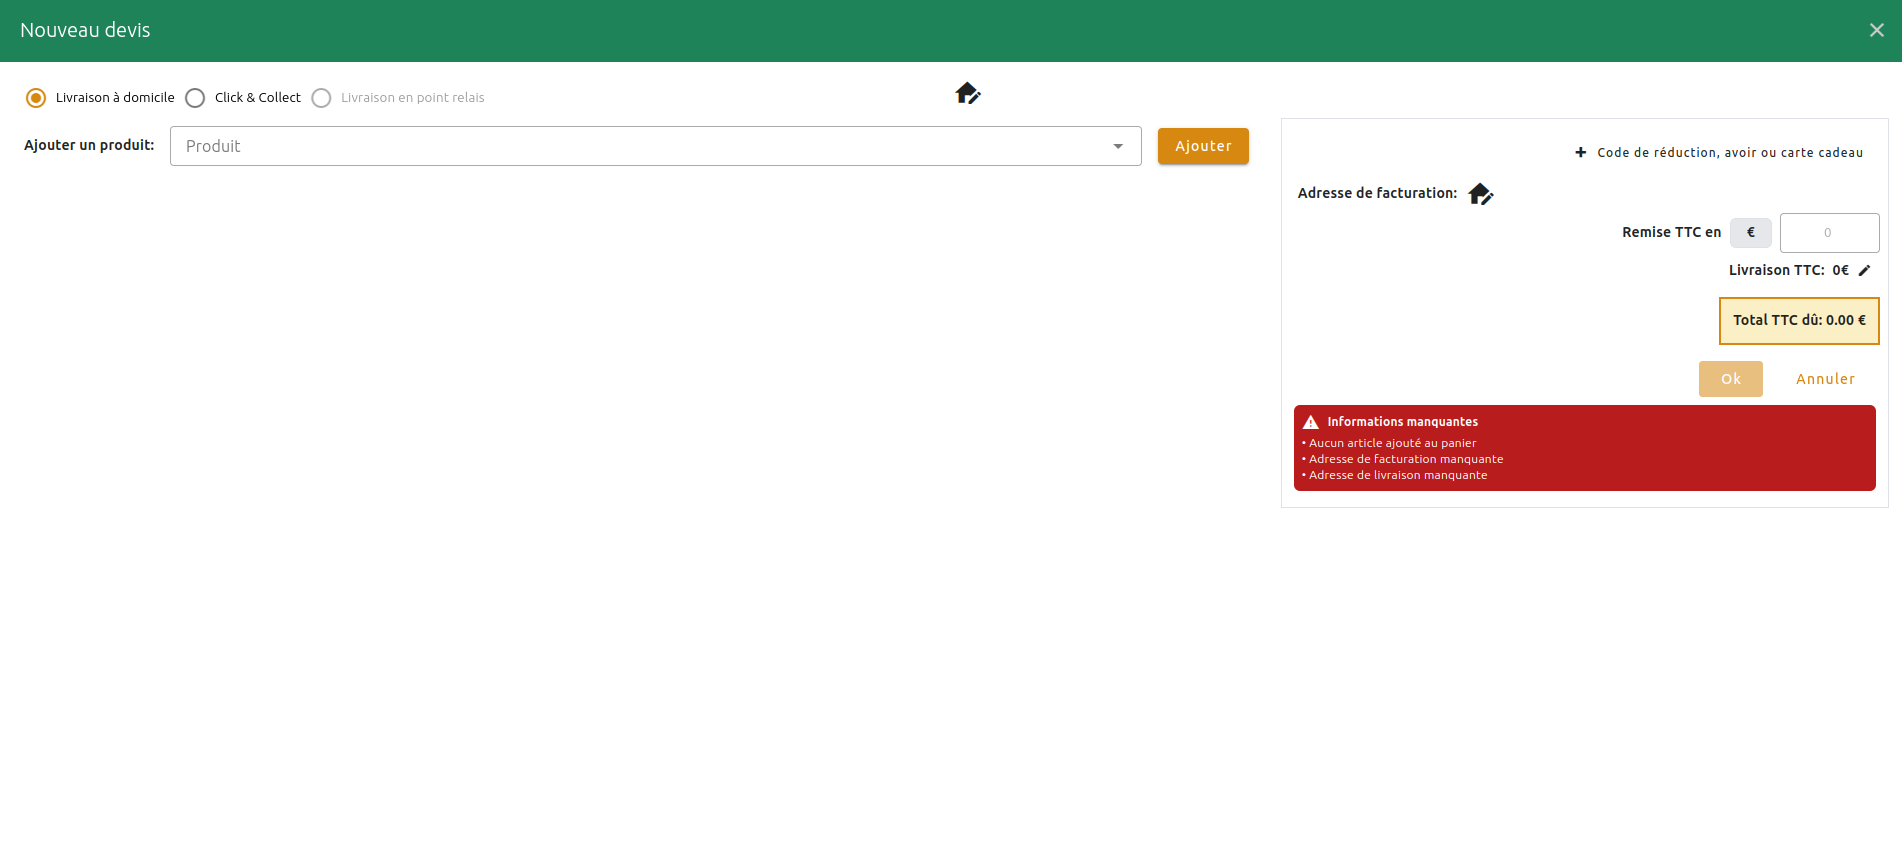Click the warning triangle icon
This screenshot has height=859, width=1902.
[x=1311, y=422]
